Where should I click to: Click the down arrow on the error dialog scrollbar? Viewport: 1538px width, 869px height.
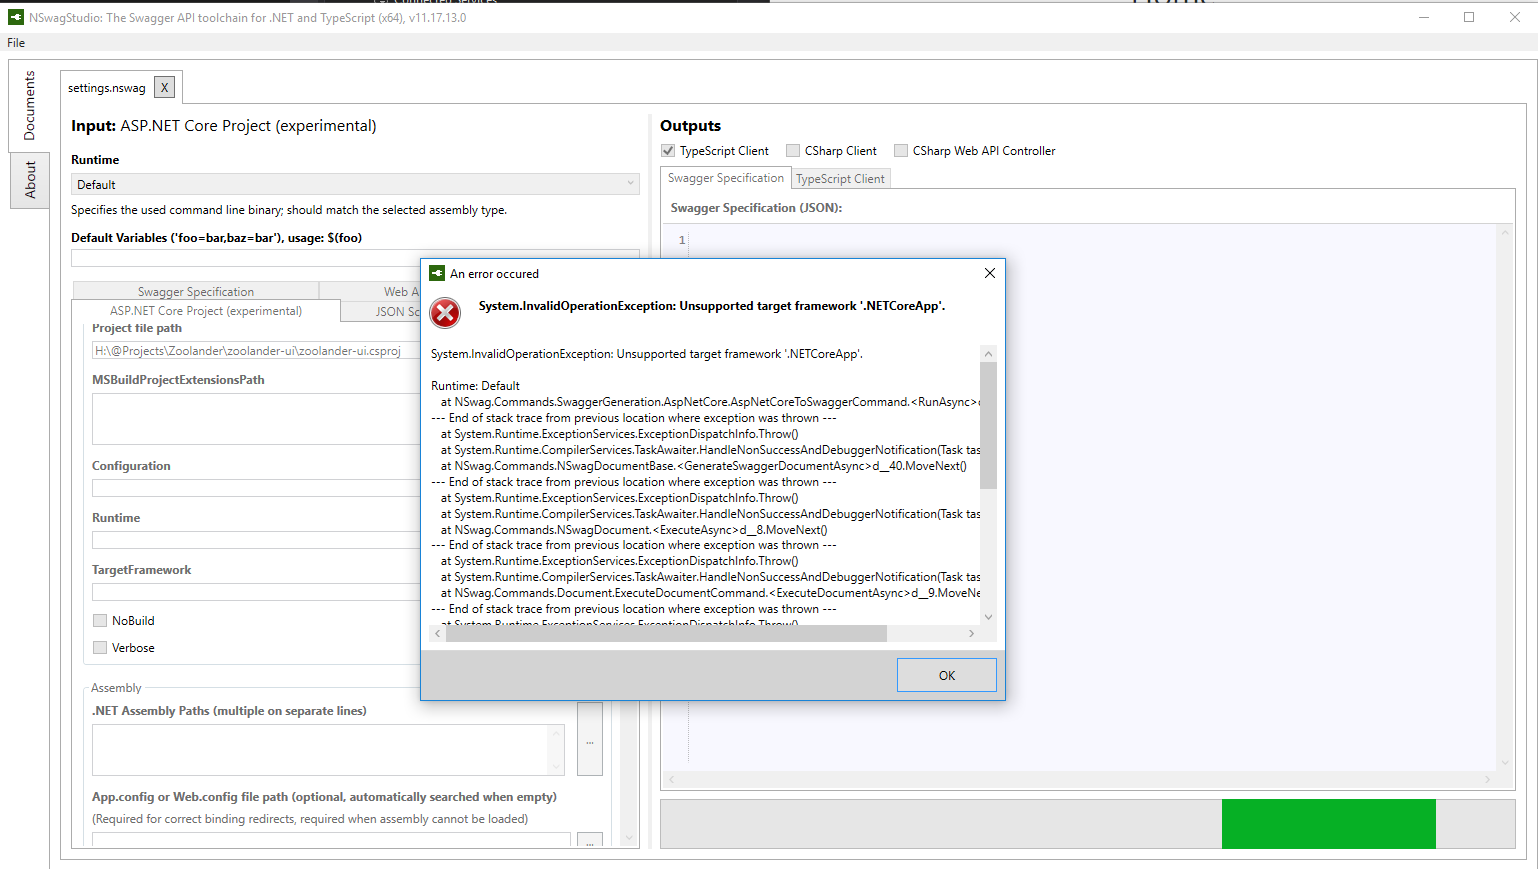point(988,616)
